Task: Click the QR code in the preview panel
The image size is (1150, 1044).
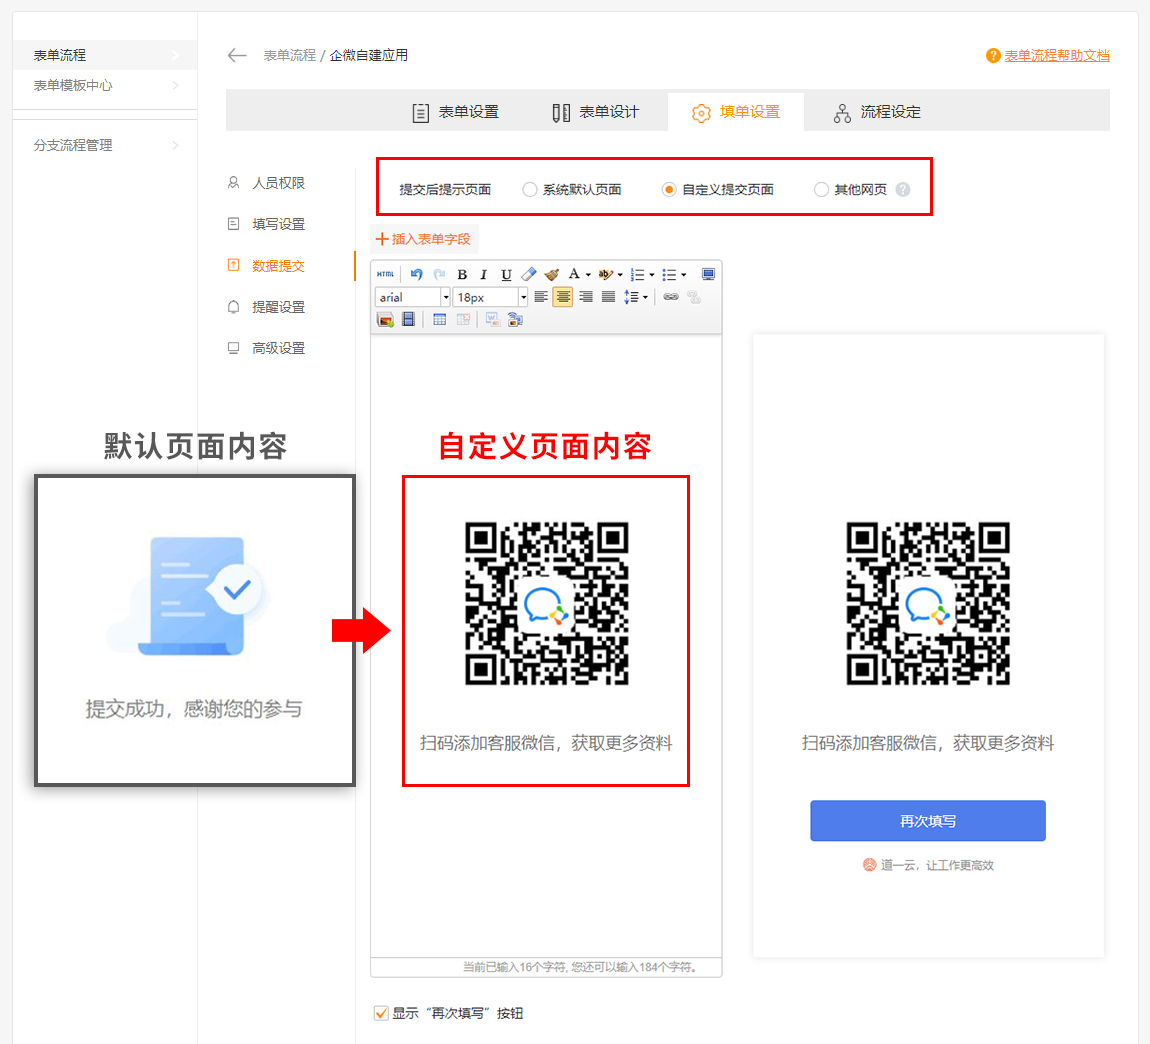Action: [928, 604]
